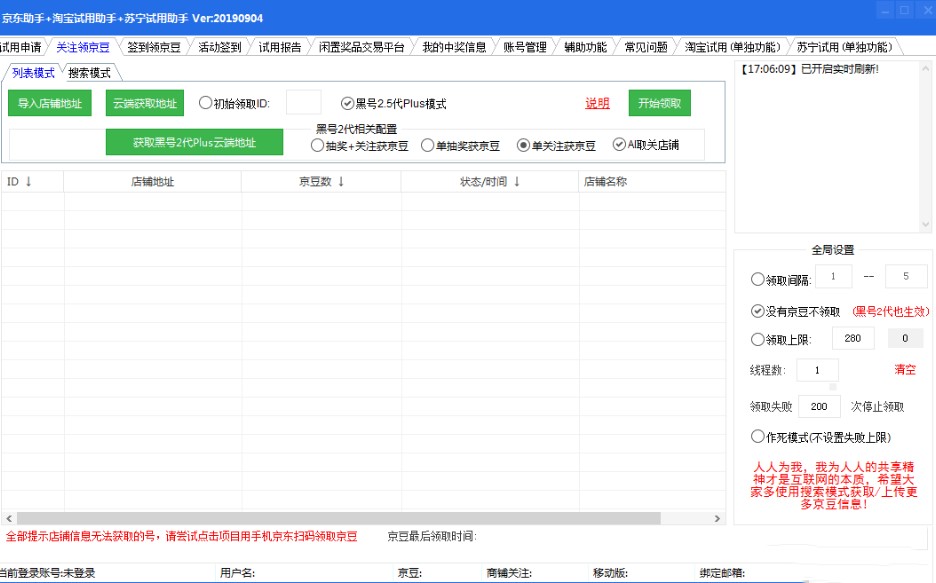Sort by ID column header arrow

tap(28, 182)
